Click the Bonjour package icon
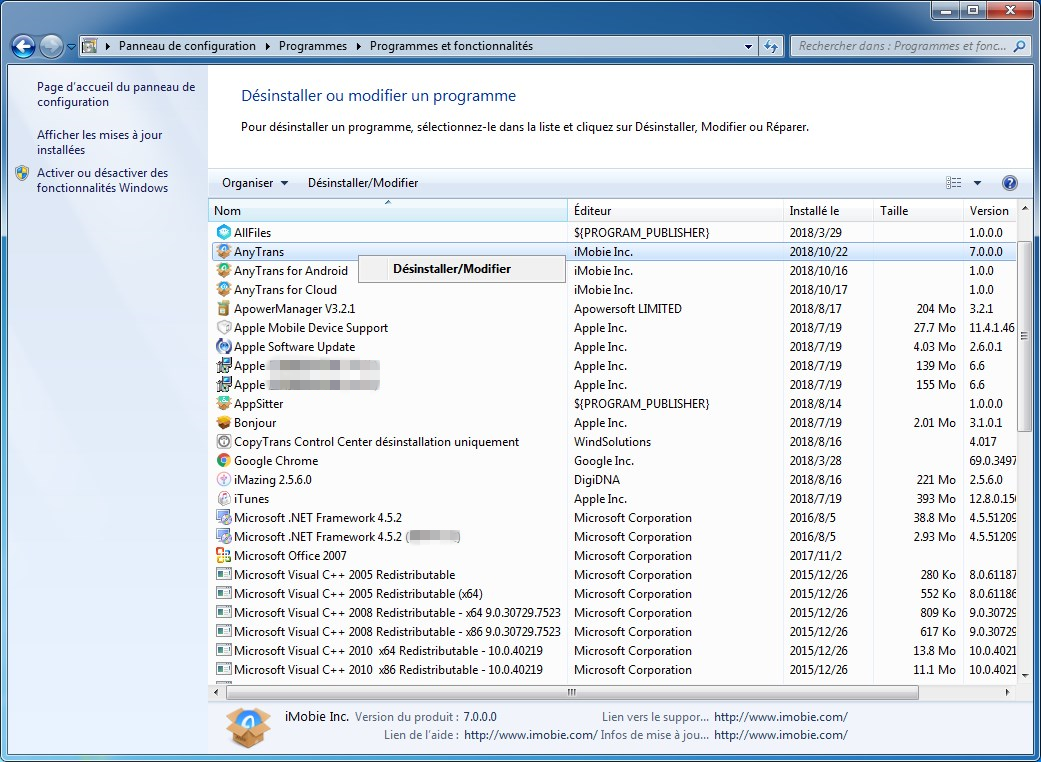1041x762 pixels. click(x=224, y=423)
